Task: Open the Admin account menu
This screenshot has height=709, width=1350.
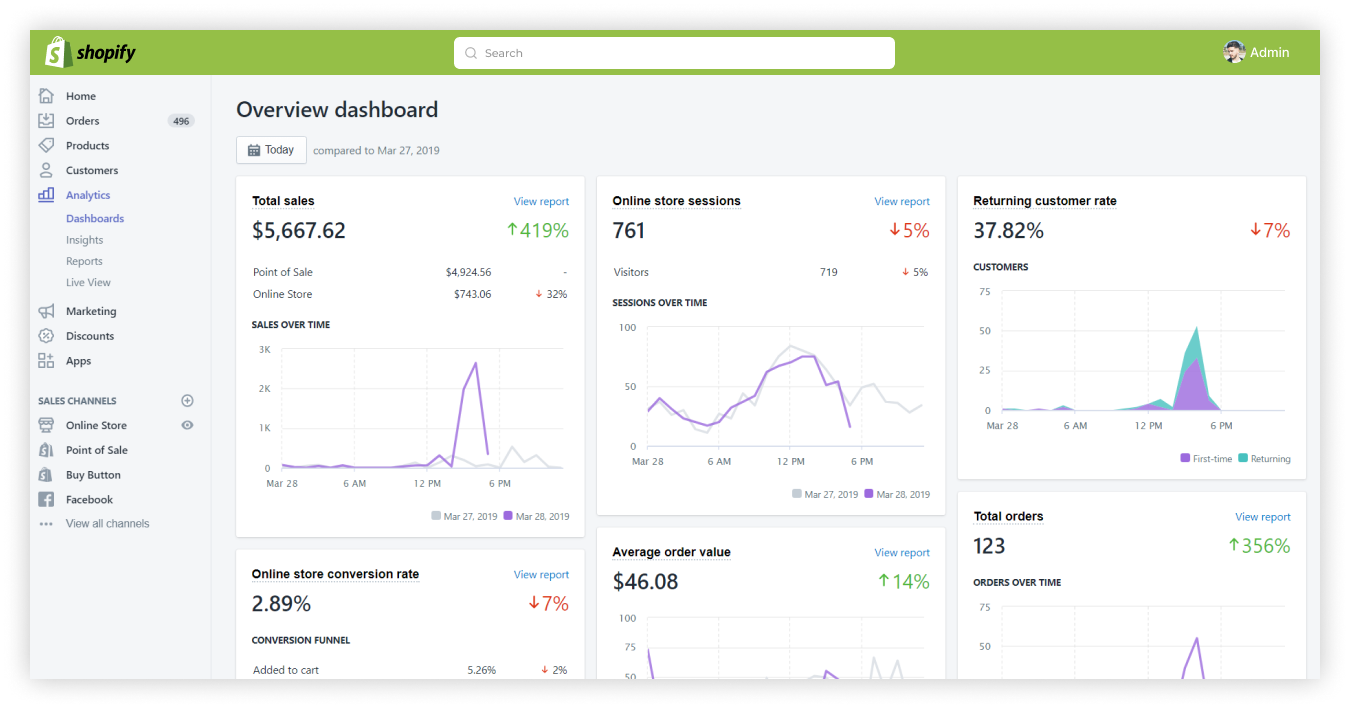Action: point(1257,52)
